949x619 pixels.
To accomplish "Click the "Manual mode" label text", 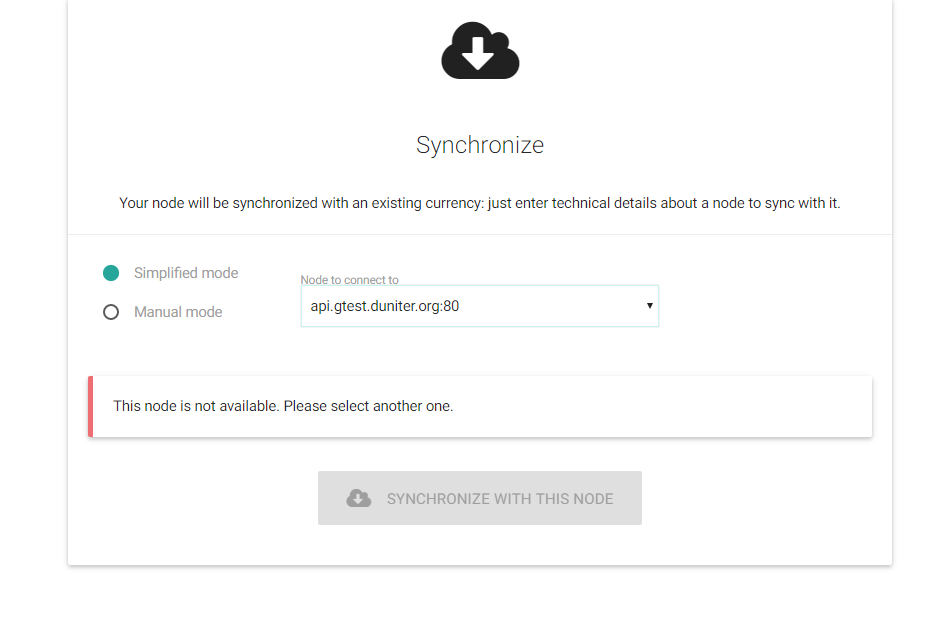I will [178, 312].
